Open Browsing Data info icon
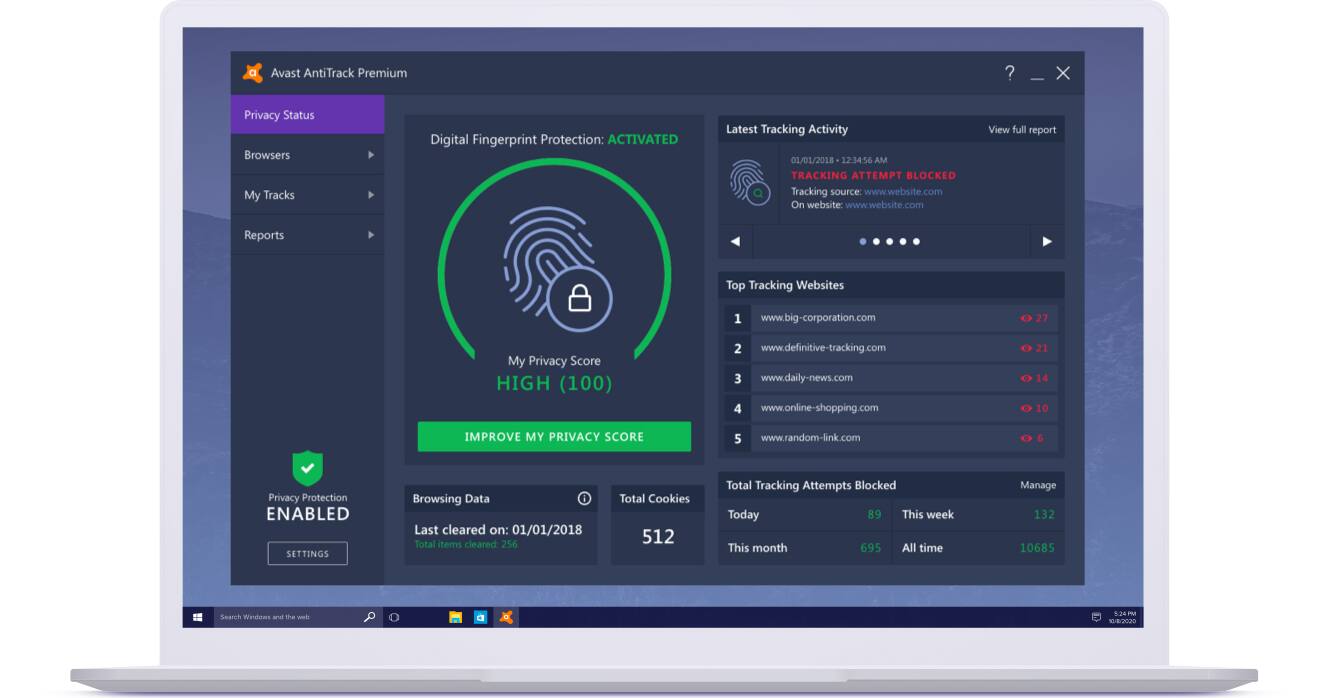The height and width of the screenshot is (698, 1328). tap(584, 498)
